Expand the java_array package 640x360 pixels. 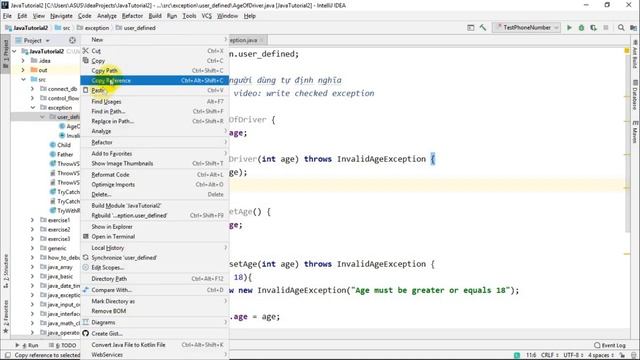coord(32,267)
